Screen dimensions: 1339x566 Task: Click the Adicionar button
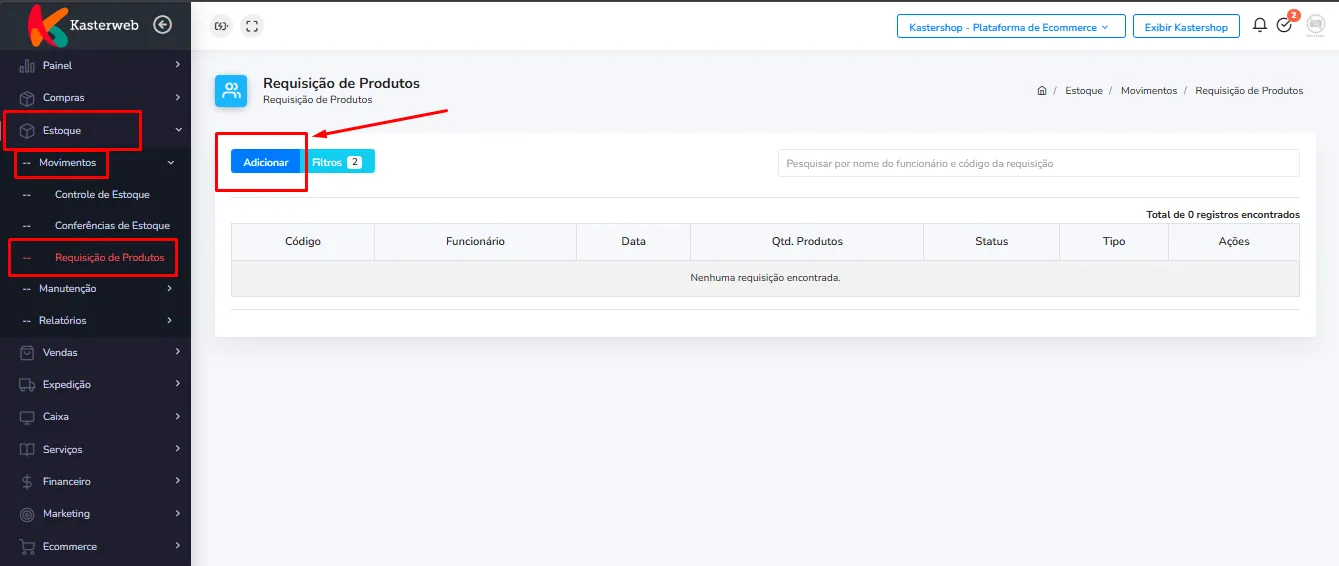pos(266,162)
